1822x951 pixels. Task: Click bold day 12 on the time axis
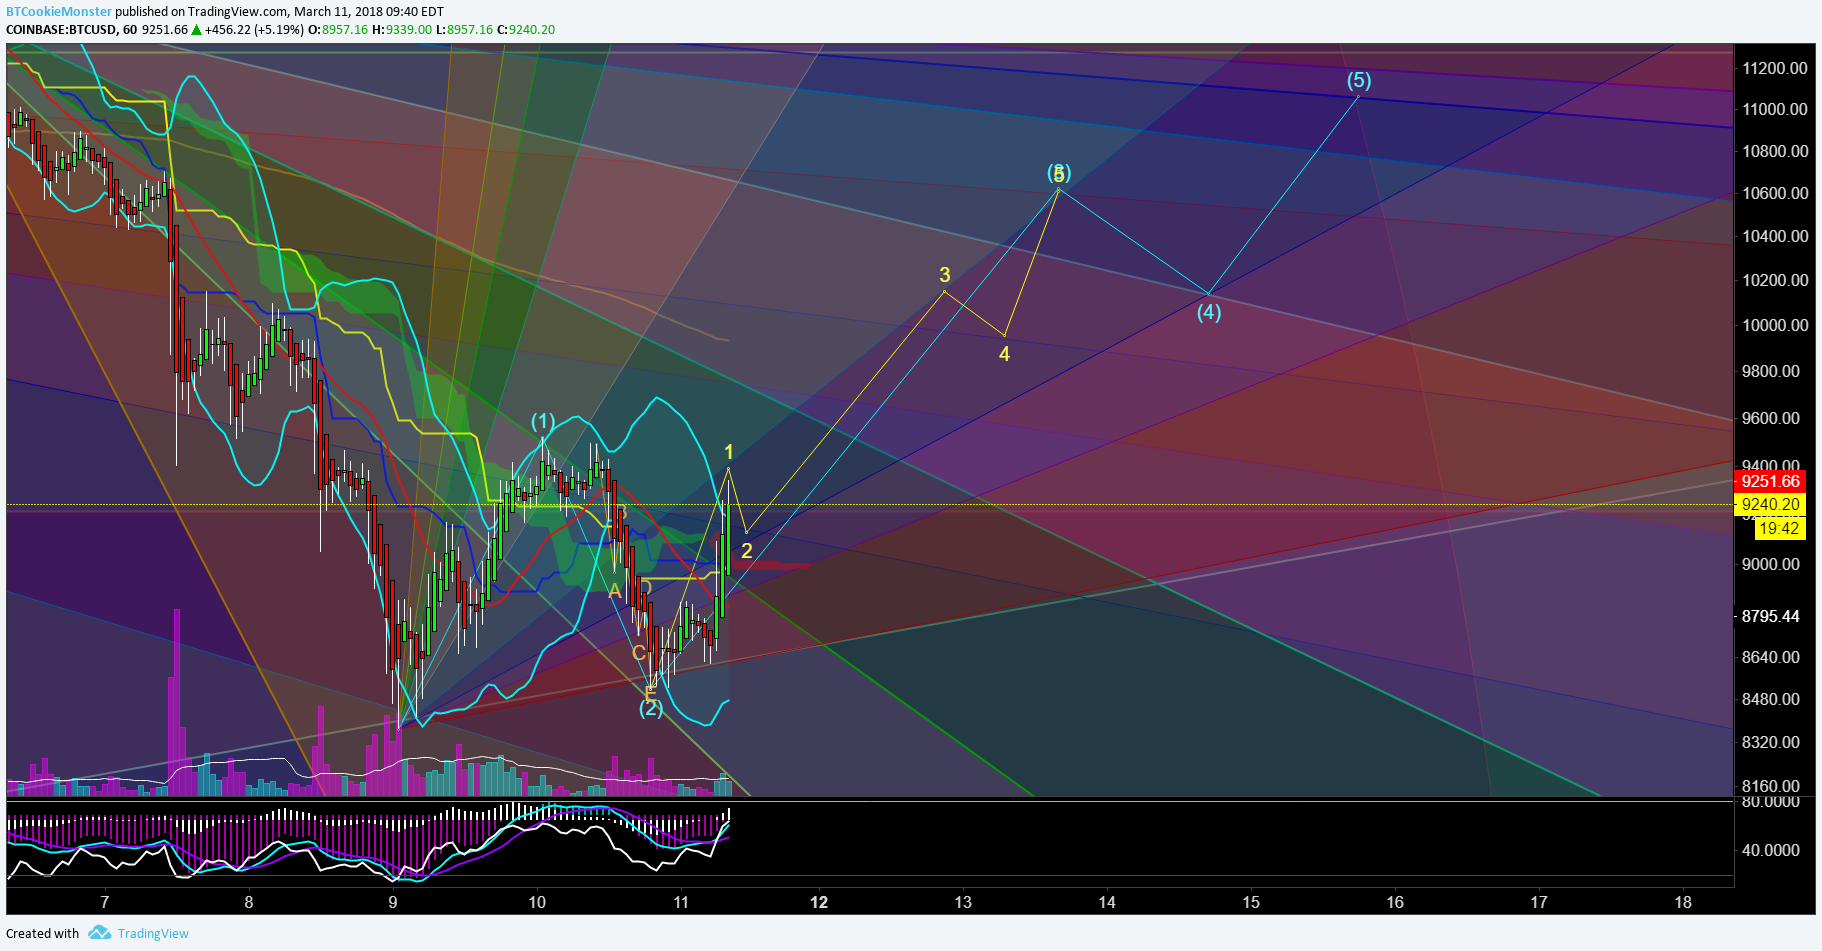coord(819,902)
